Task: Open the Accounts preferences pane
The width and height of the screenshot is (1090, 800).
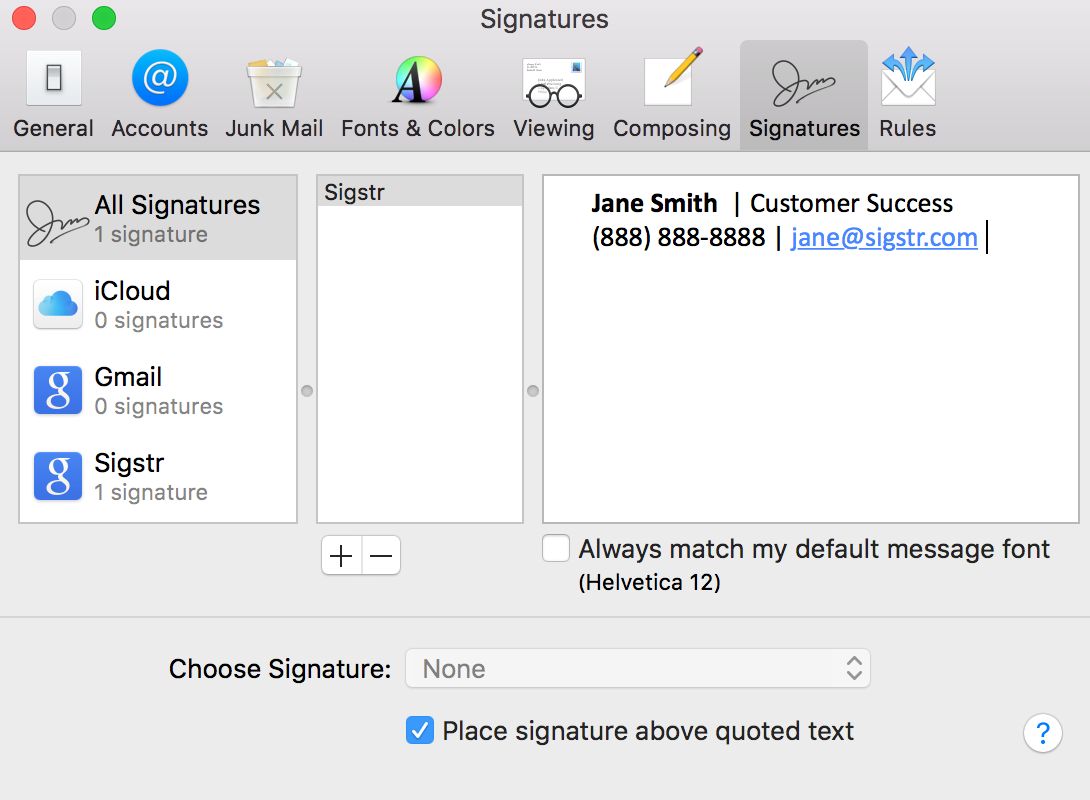Action: (160, 95)
